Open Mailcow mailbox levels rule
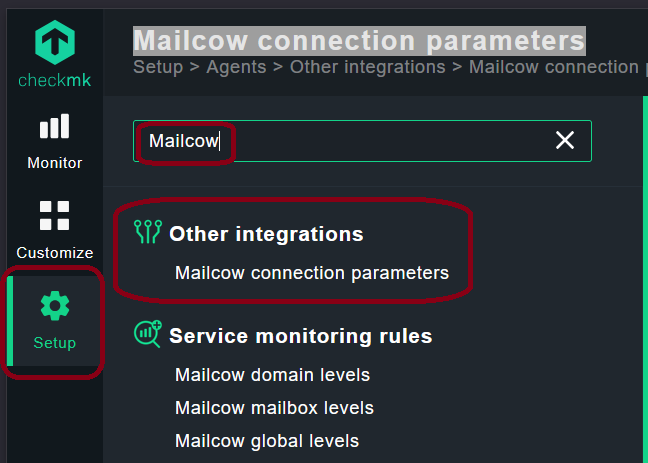The height and width of the screenshot is (463, 648). pyautogui.click(x=274, y=408)
